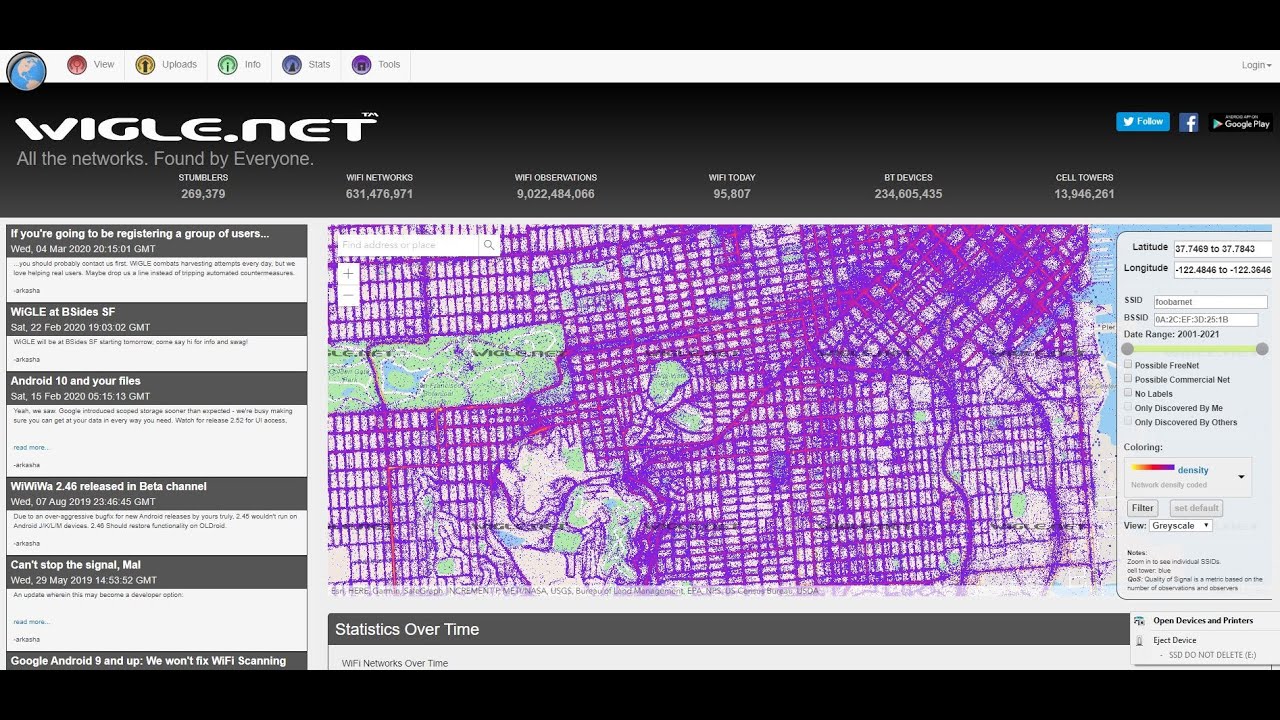Open the WiGLE at BSides SF post title
This screenshot has height=720, width=1280.
tap(63, 312)
